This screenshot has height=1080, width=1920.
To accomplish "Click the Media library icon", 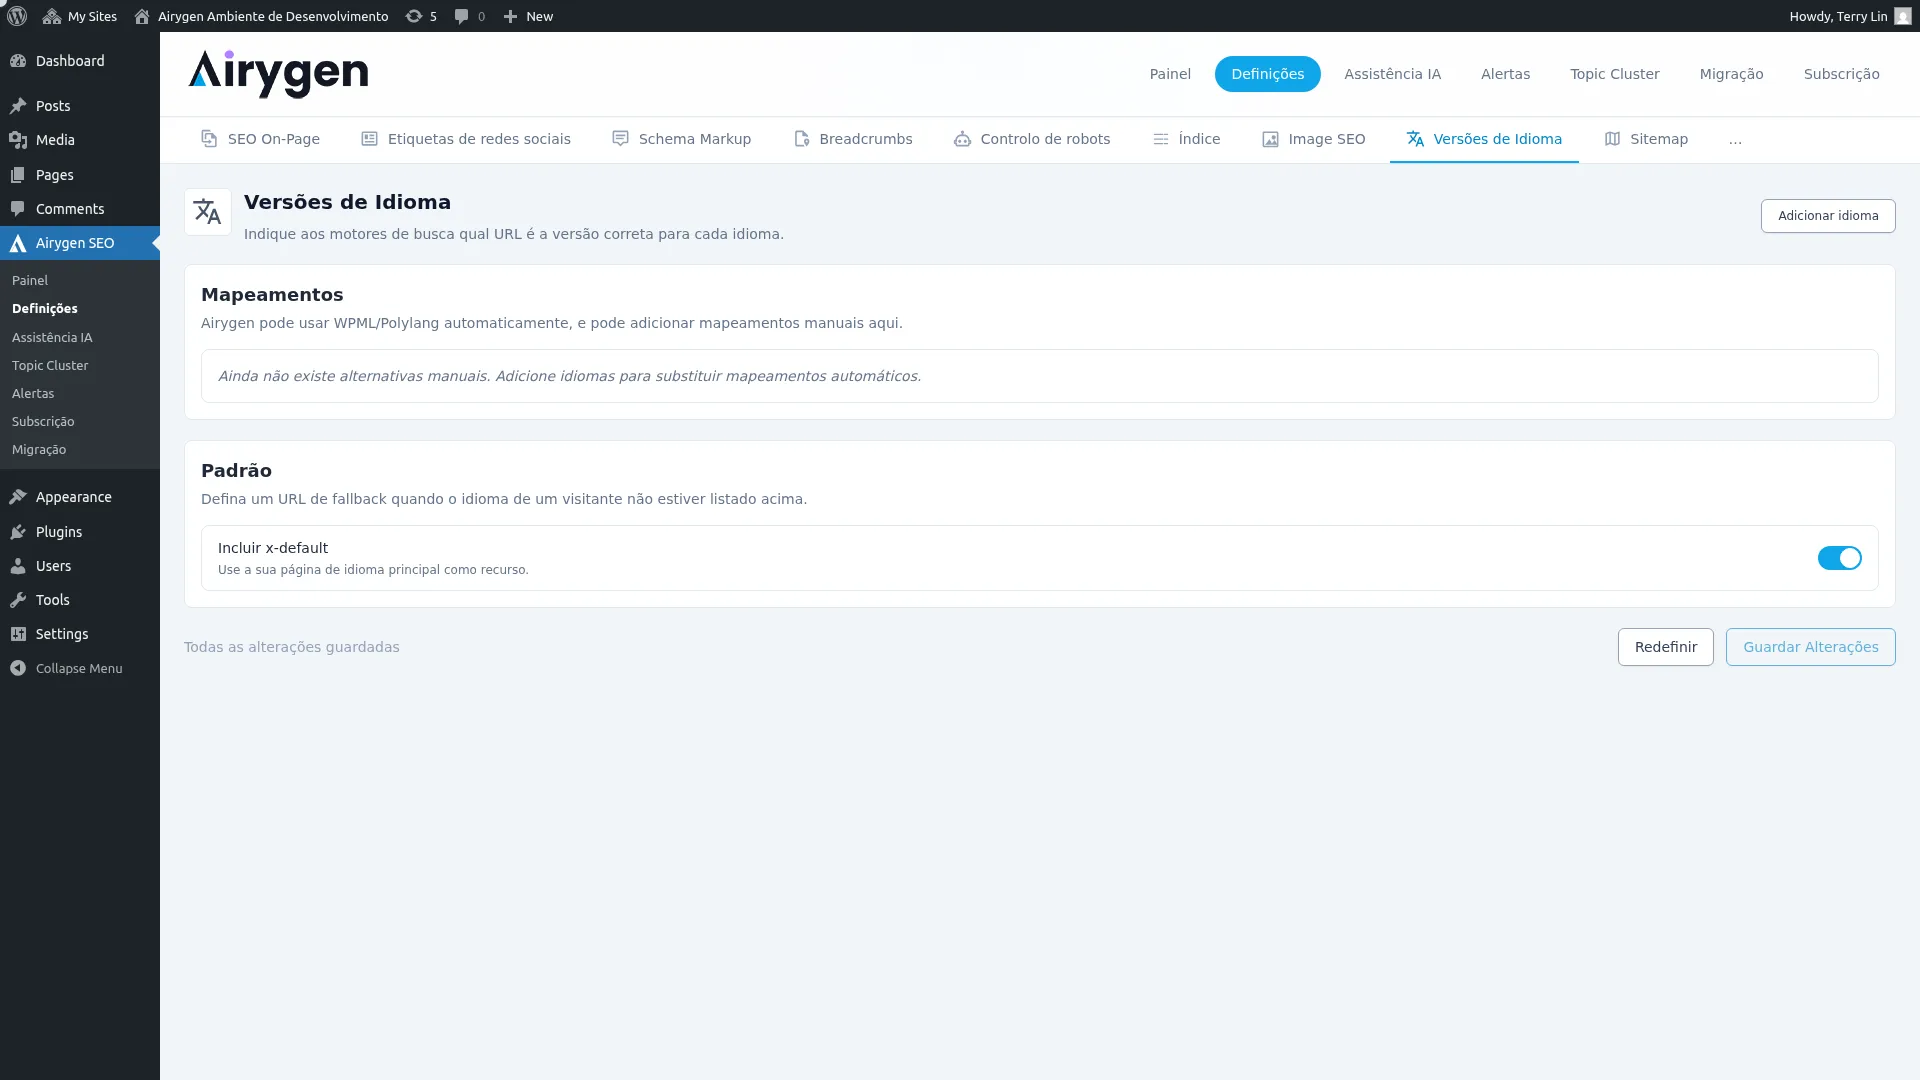I will click(18, 140).
